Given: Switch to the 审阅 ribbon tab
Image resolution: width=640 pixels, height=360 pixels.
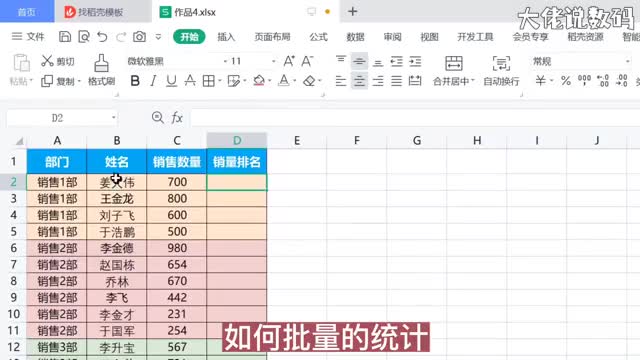Looking at the screenshot, I should pos(393,37).
